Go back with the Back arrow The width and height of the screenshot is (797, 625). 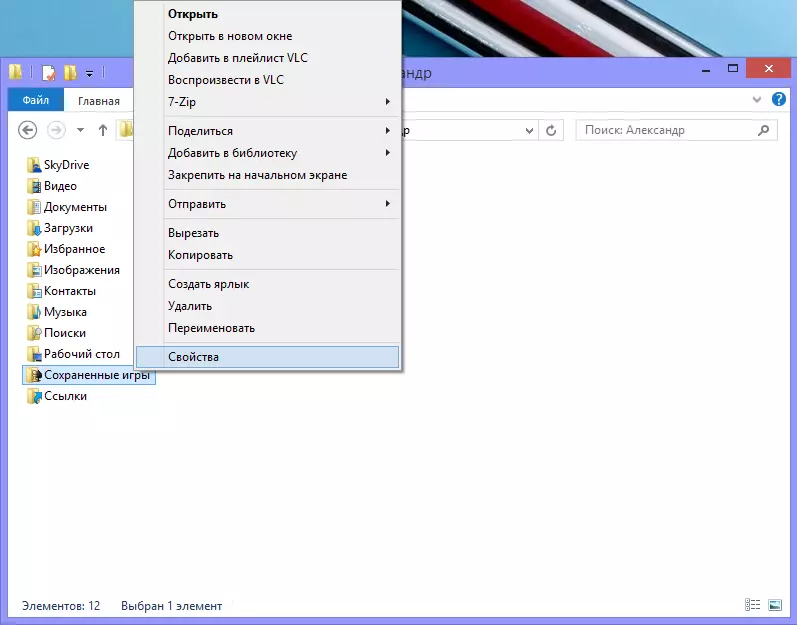click(x=27, y=130)
